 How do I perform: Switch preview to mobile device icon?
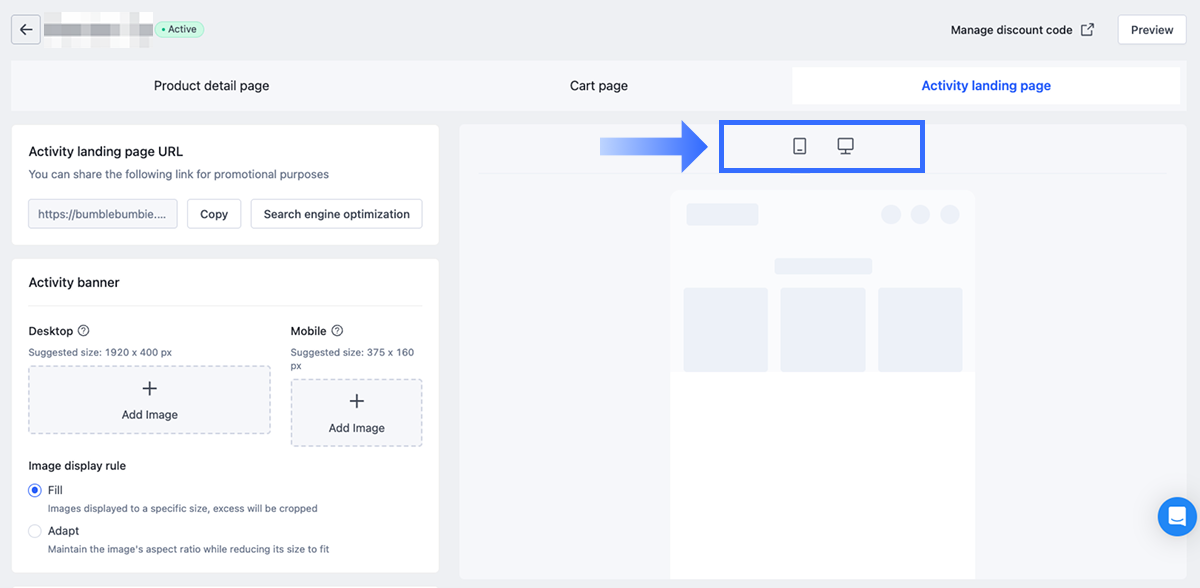pos(799,147)
